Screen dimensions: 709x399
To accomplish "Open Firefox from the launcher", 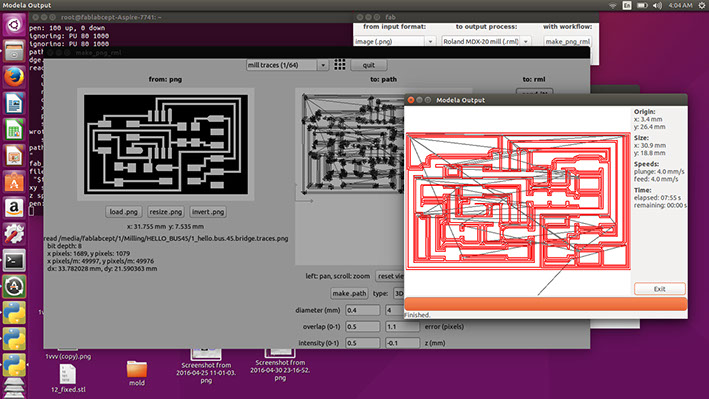I will coord(14,77).
